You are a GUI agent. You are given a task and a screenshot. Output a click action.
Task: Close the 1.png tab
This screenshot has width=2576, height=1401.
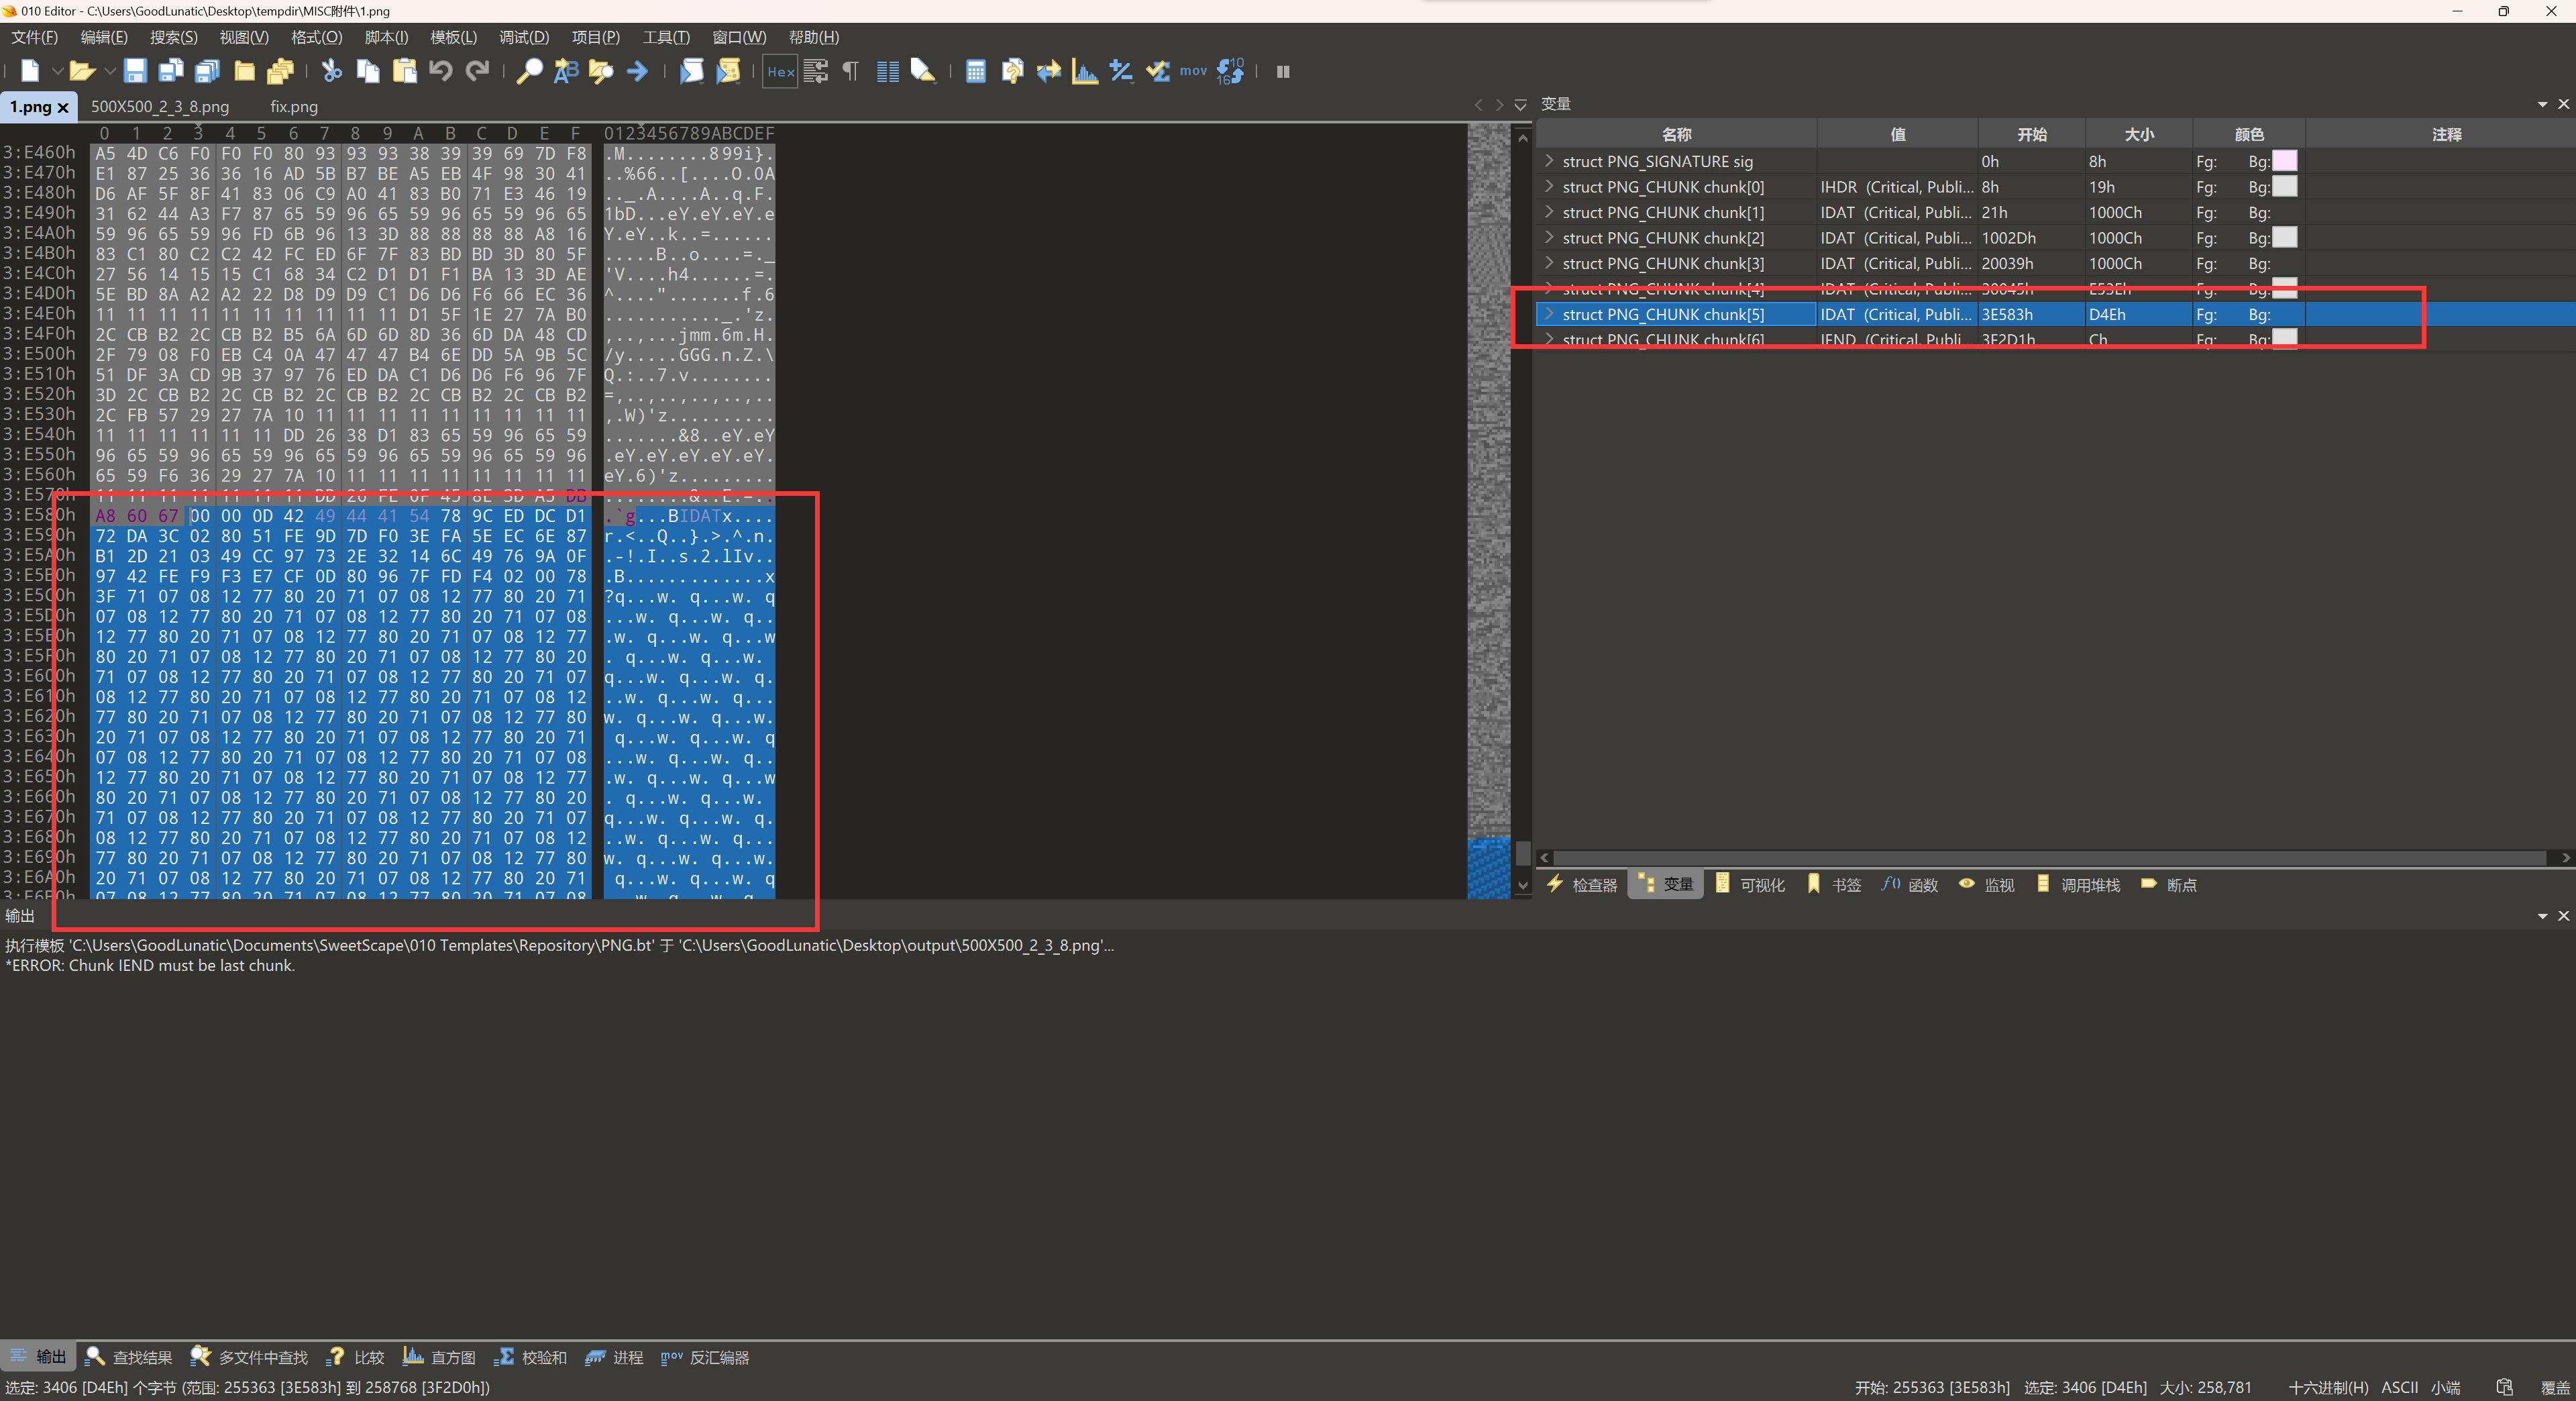click(x=63, y=107)
